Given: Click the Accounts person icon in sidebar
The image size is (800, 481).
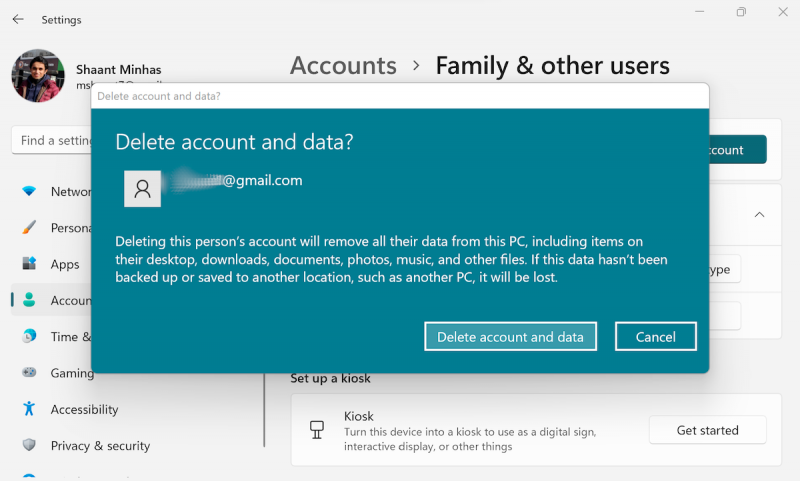Looking at the screenshot, I should [x=30, y=300].
